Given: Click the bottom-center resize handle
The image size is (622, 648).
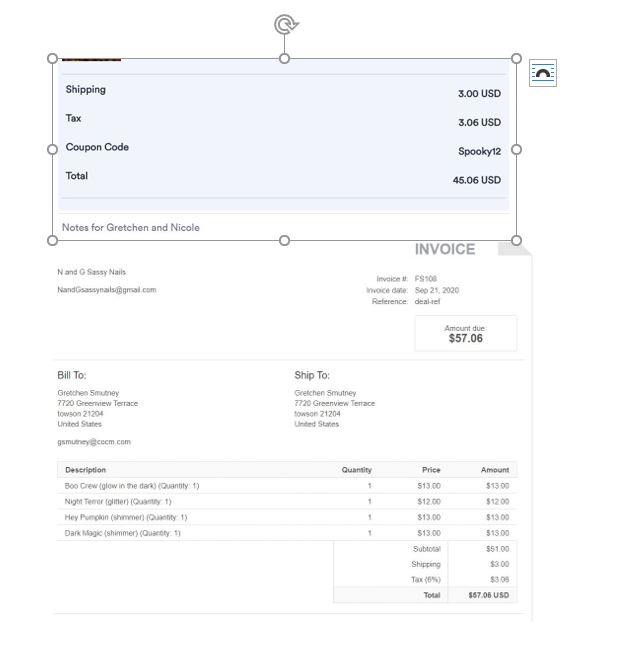Looking at the screenshot, I should point(285,240).
